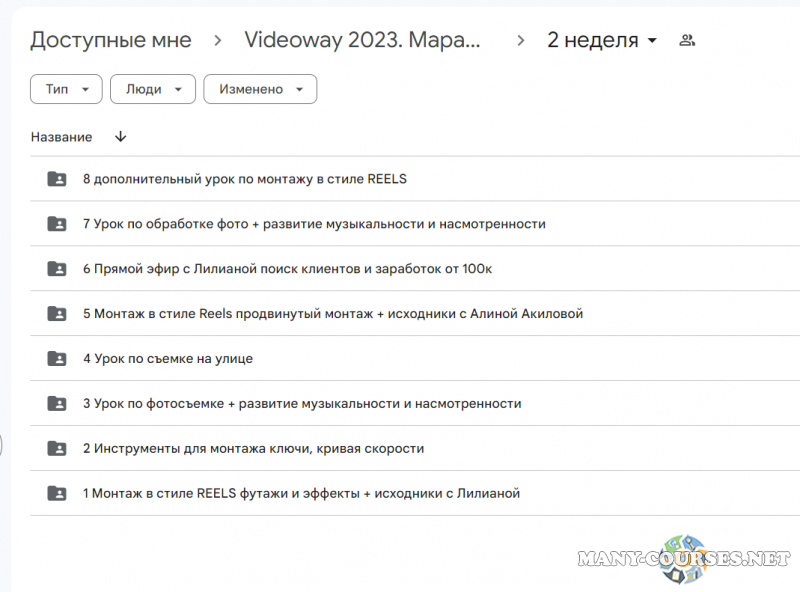Sort by the Название column header
The height and width of the screenshot is (592, 800).
coord(61,137)
